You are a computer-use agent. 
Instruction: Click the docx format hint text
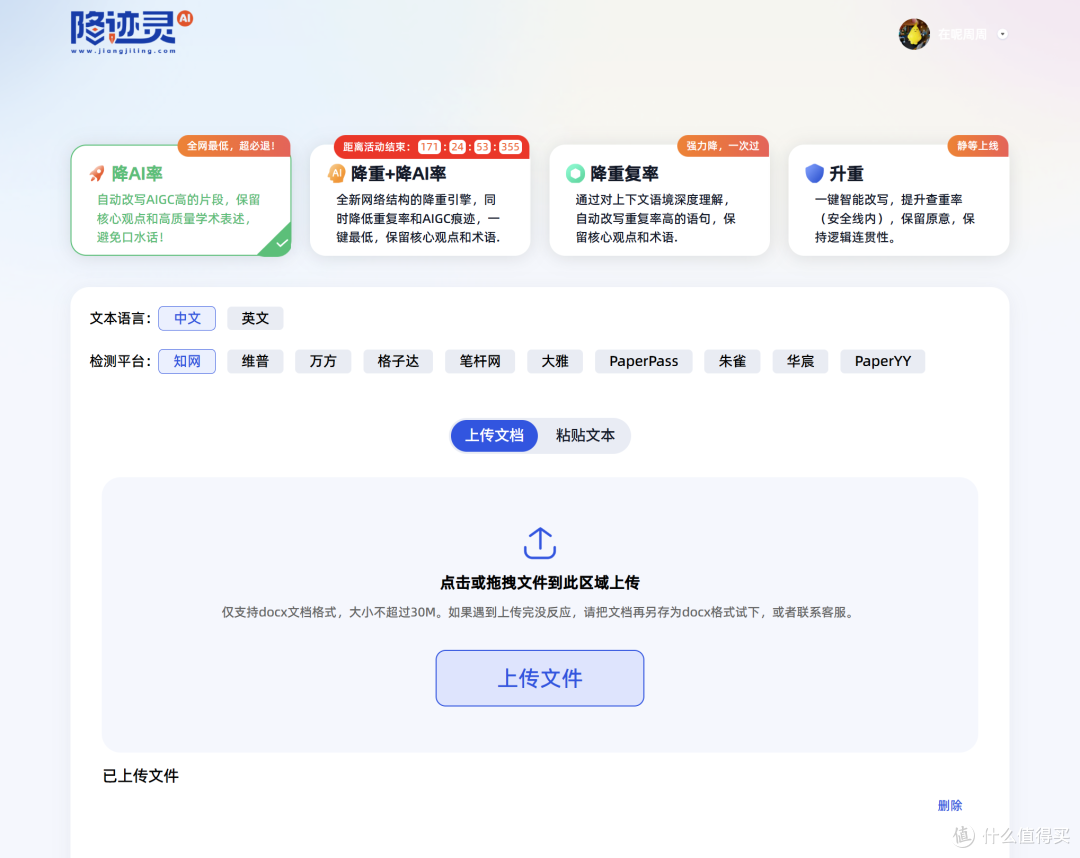(540, 612)
